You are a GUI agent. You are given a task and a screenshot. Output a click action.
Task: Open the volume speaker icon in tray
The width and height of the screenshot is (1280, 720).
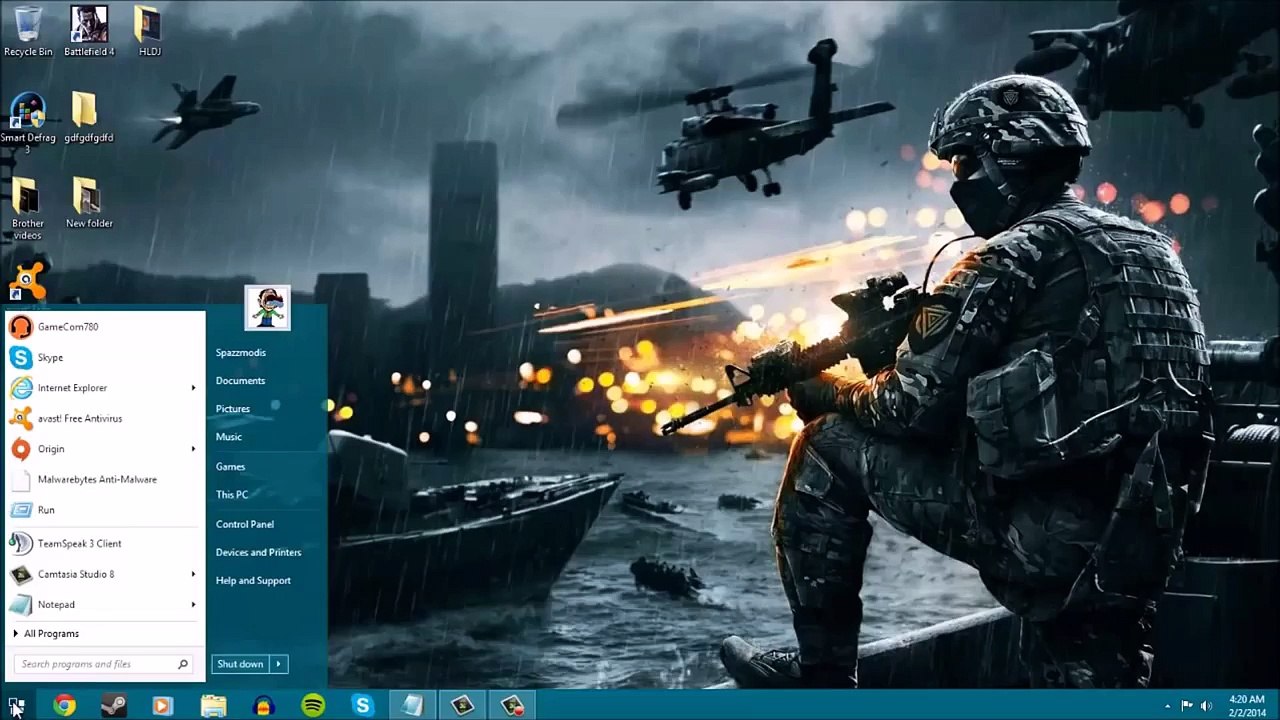coord(1207,706)
